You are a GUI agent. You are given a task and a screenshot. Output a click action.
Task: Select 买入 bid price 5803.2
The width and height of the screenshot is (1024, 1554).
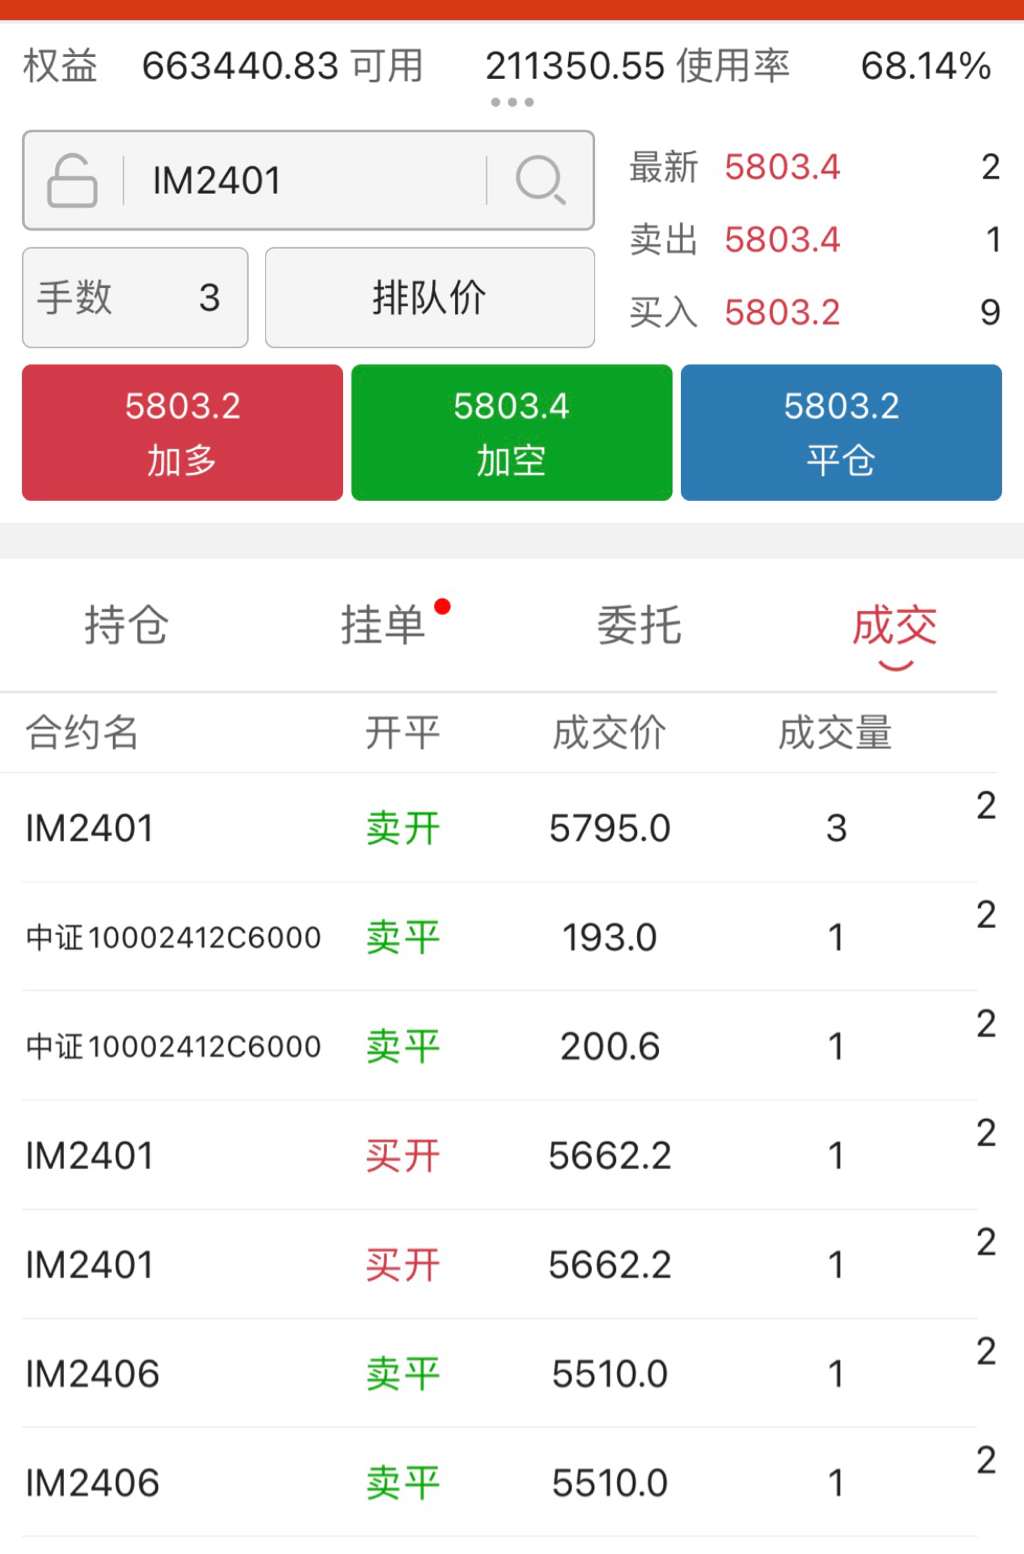(782, 313)
